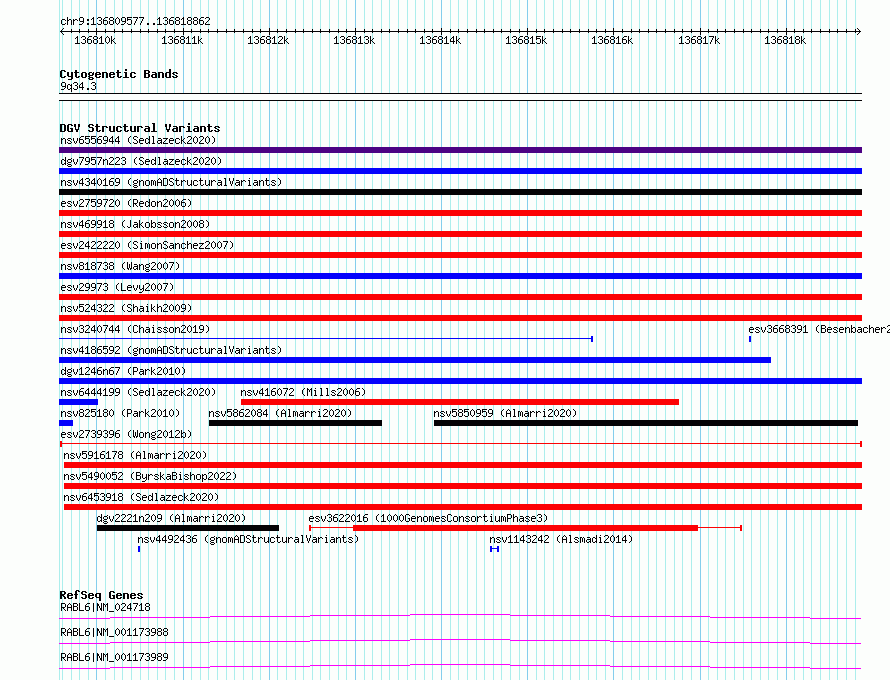Click nsv3240744 (Chaisson2019) label
The width and height of the screenshot is (890, 680).
(135, 329)
